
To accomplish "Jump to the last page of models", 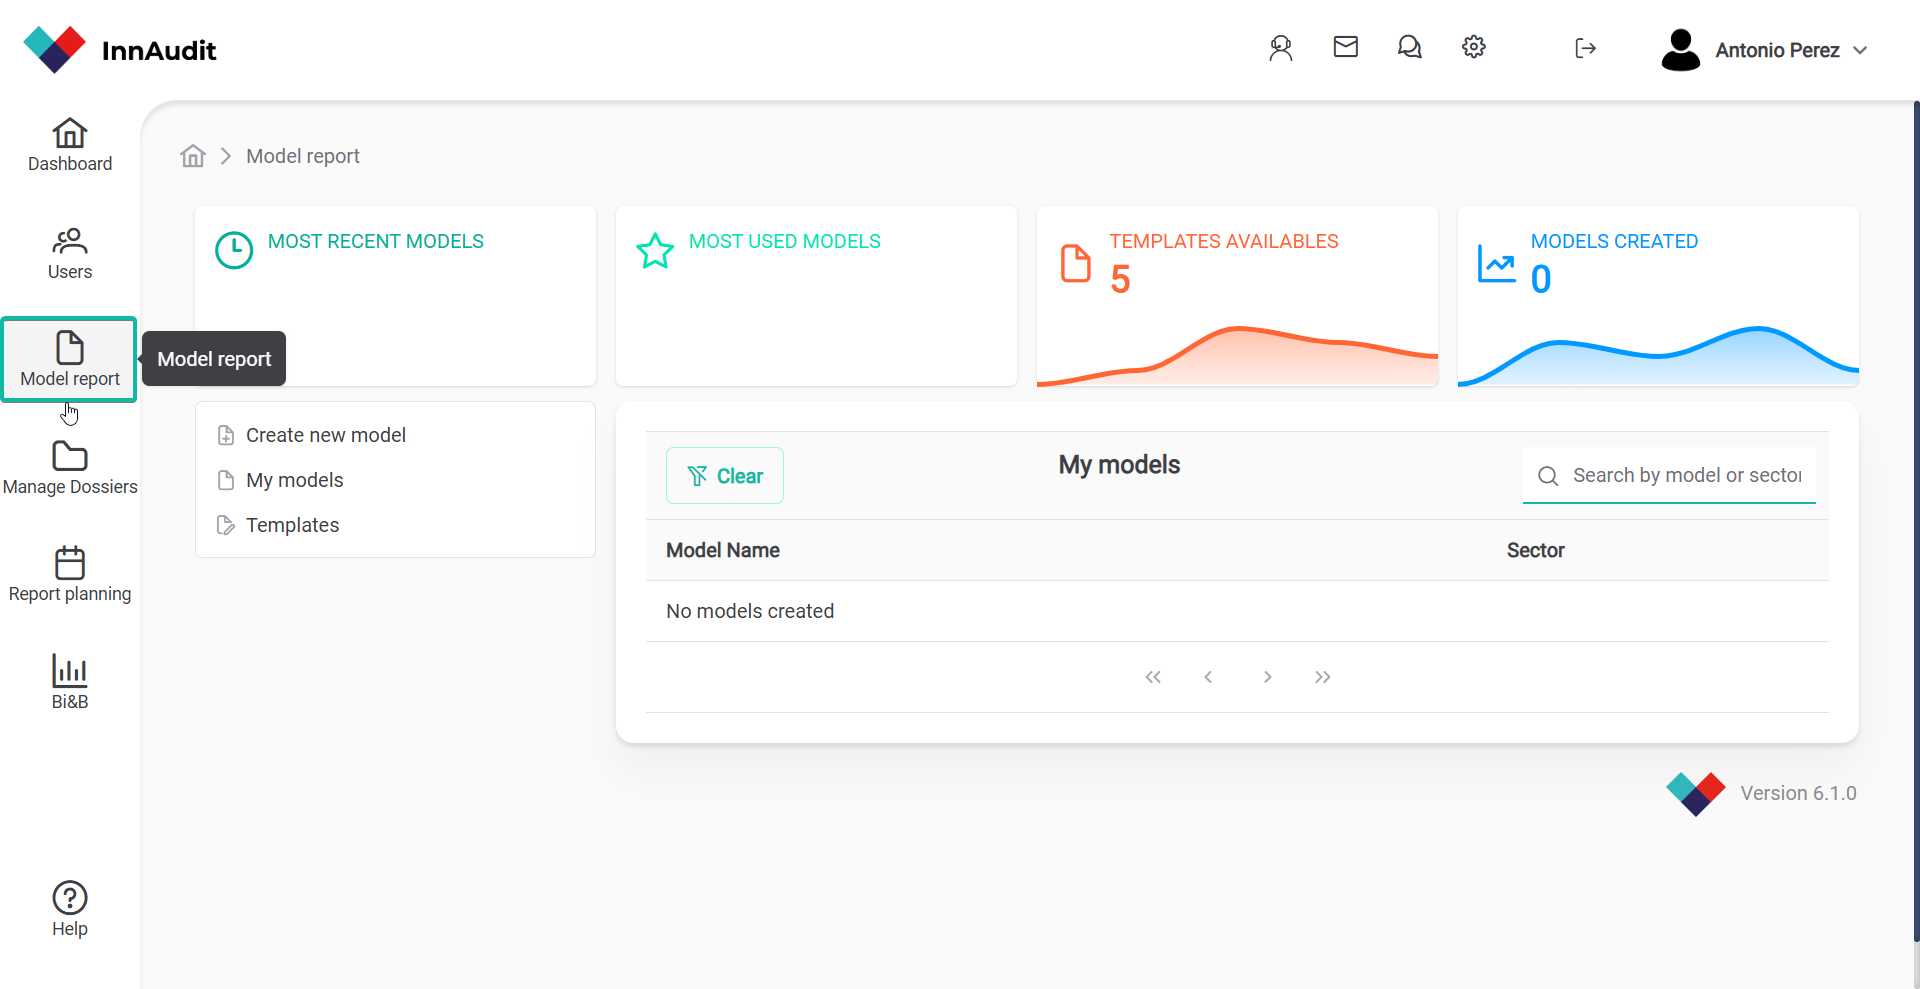I will tap(1322, 677).
